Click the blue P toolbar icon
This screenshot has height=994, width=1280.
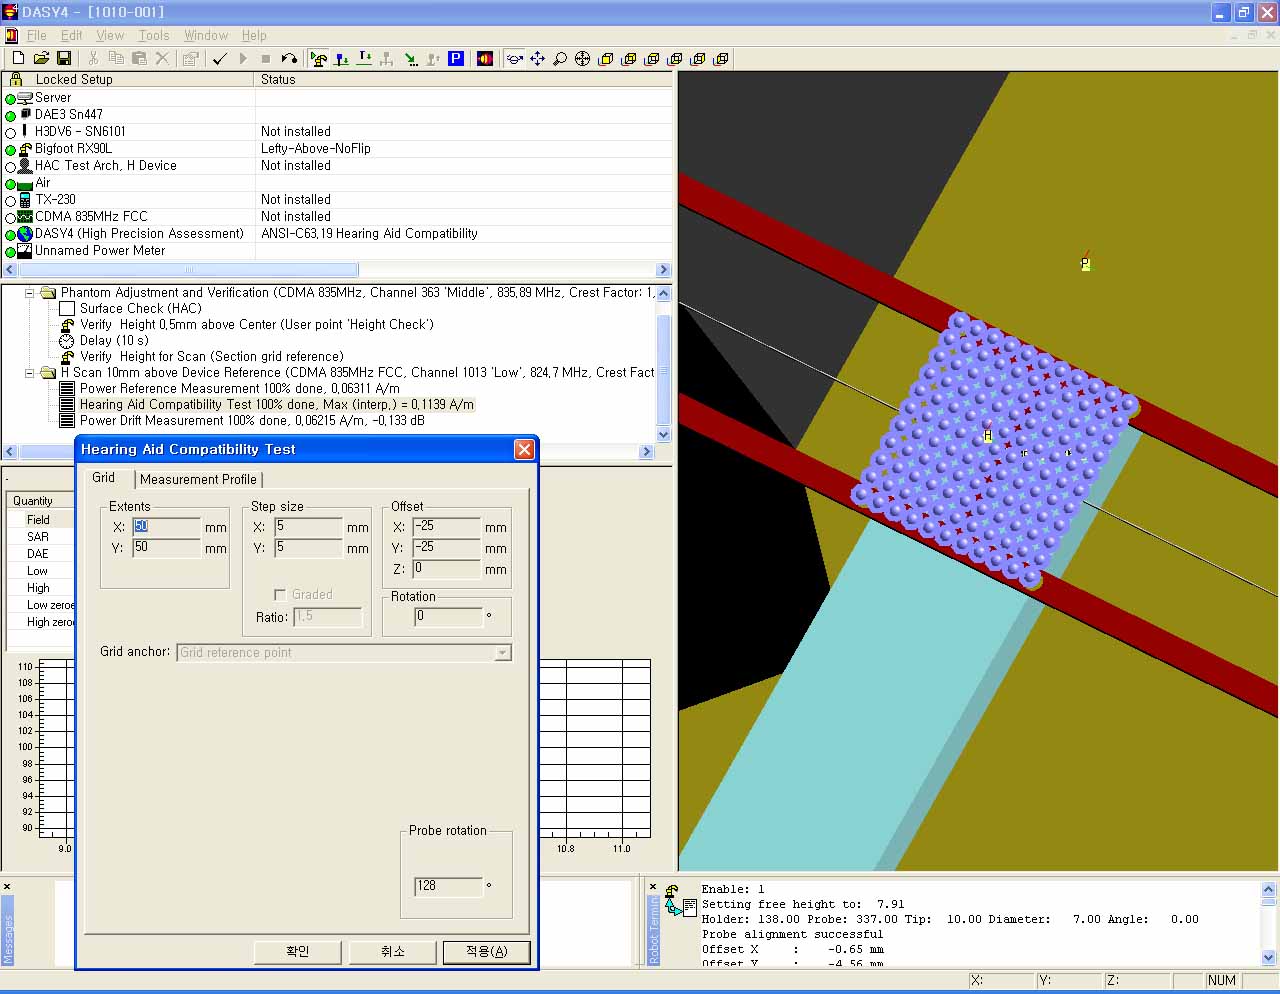click(x=456, y=59)
